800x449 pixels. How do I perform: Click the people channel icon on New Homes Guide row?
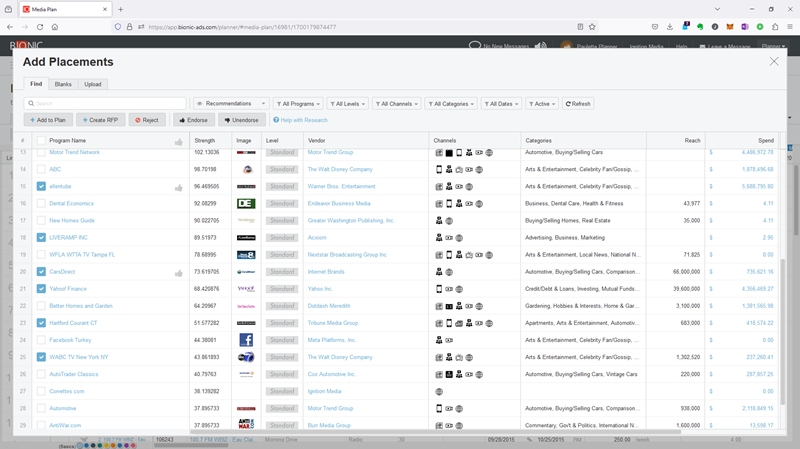tap(439, 220)
